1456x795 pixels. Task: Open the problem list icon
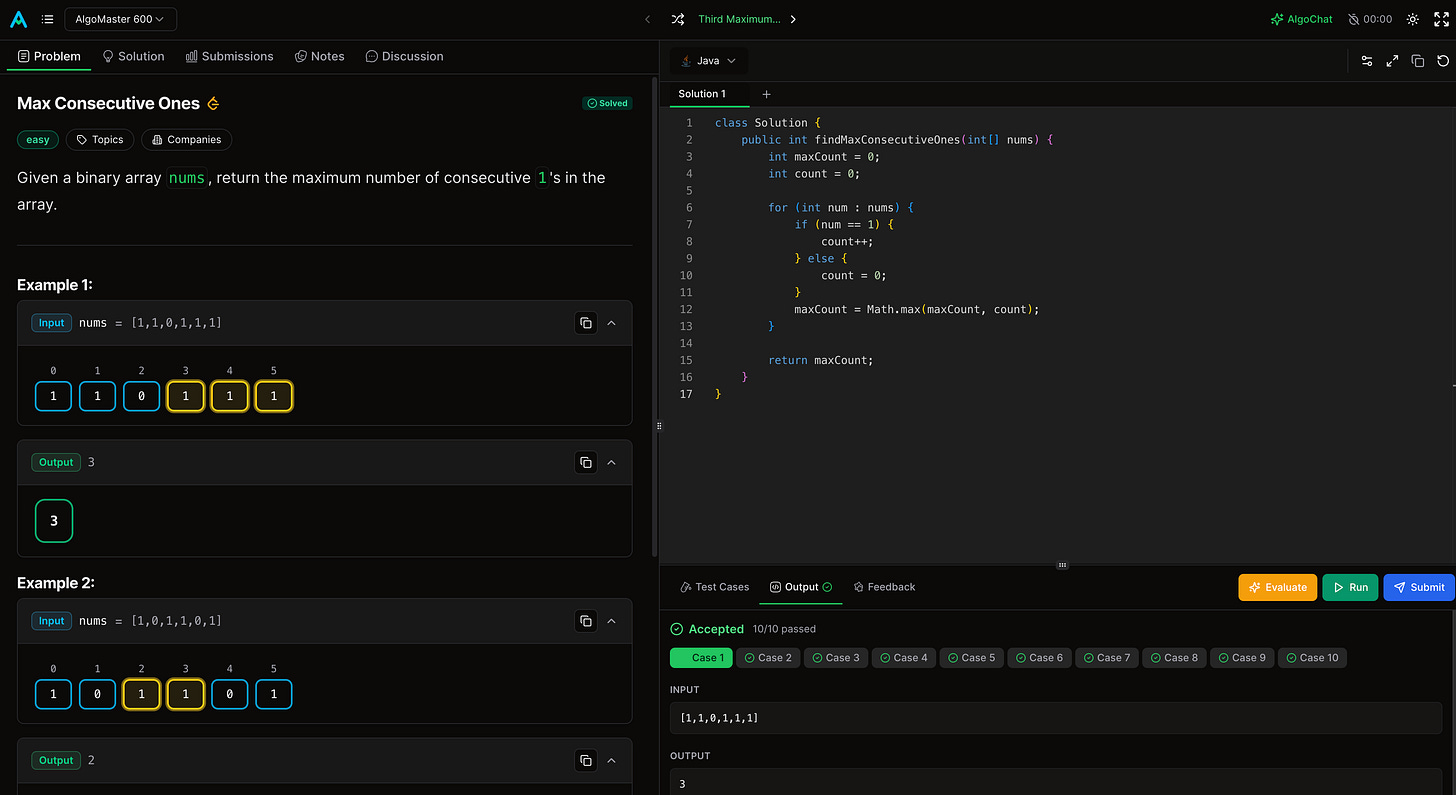point(48,19)
